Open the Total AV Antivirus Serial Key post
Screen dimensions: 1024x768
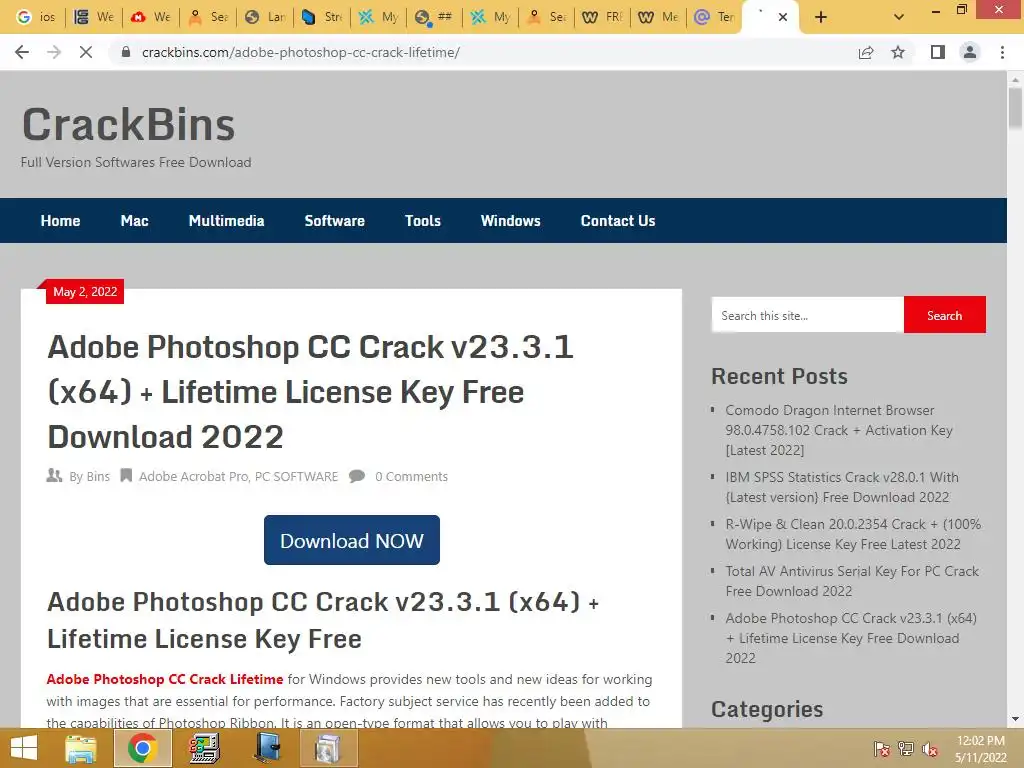852,581
